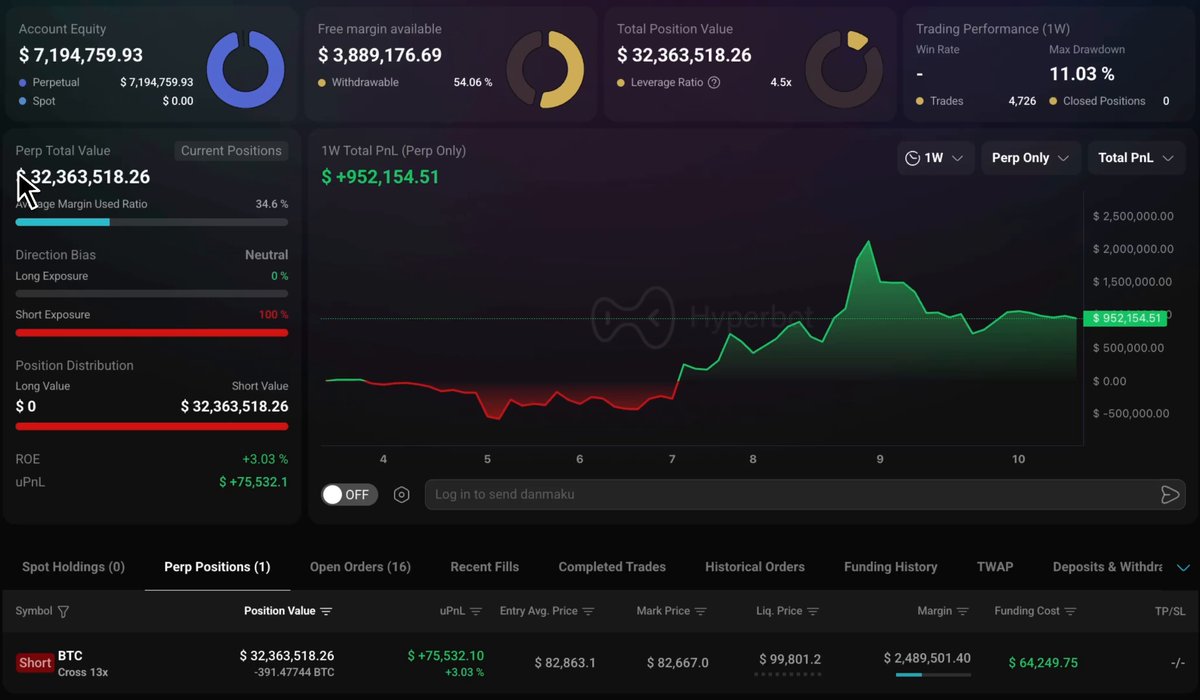Click the send danmaku arrow icon

1170,495
